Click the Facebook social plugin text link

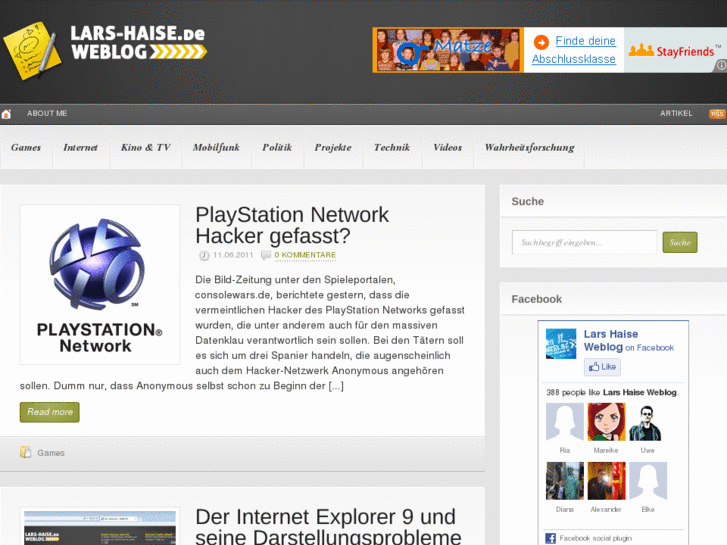(595, 538)
